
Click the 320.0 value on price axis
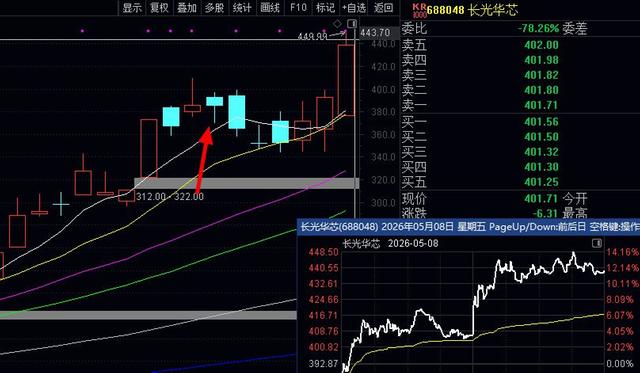pyautogui.click(x=383, y=180)
